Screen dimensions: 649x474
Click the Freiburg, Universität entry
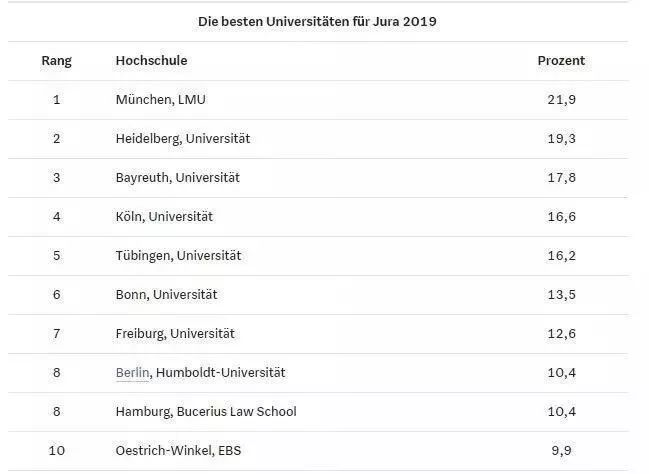tap(175, 334)
